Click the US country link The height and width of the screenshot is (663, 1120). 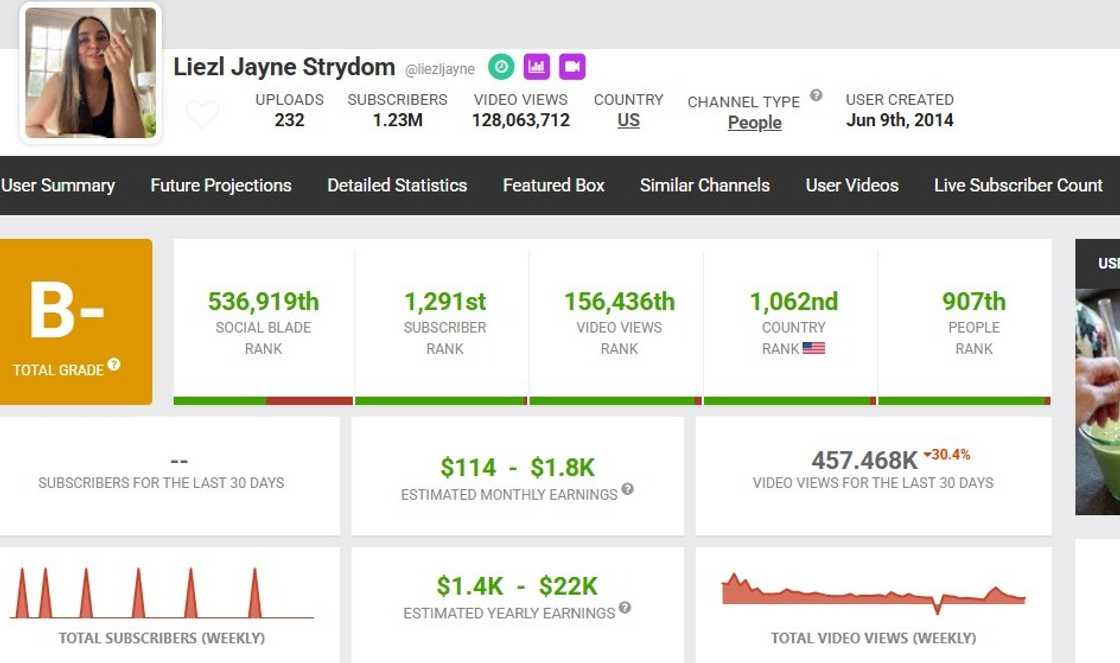(628, 121)
